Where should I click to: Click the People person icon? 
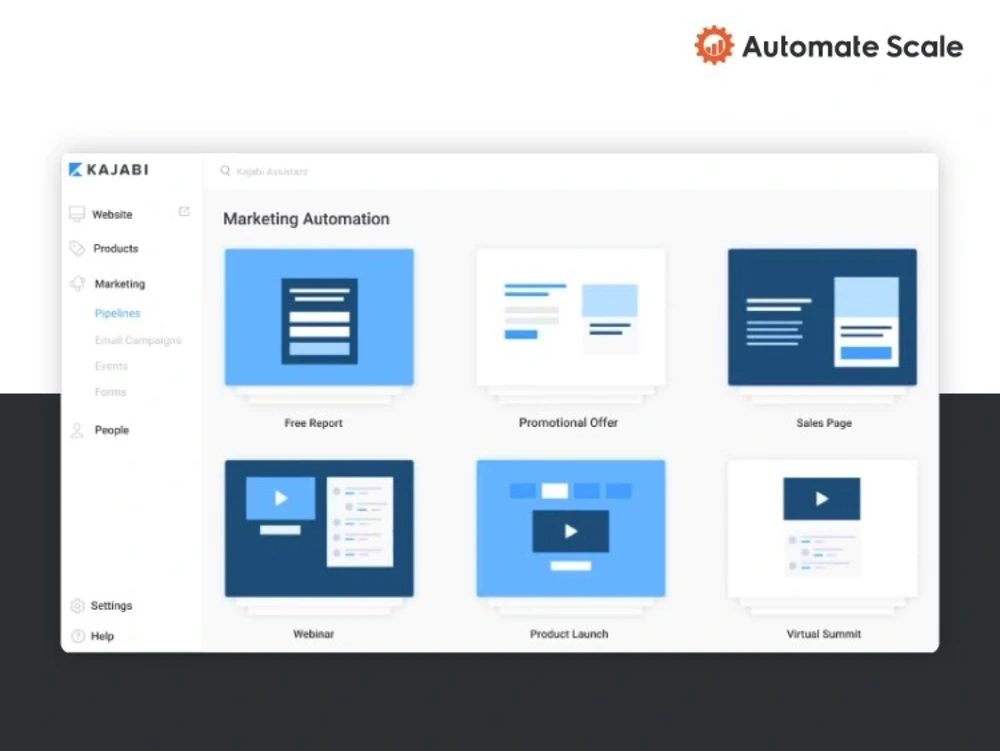77,430
